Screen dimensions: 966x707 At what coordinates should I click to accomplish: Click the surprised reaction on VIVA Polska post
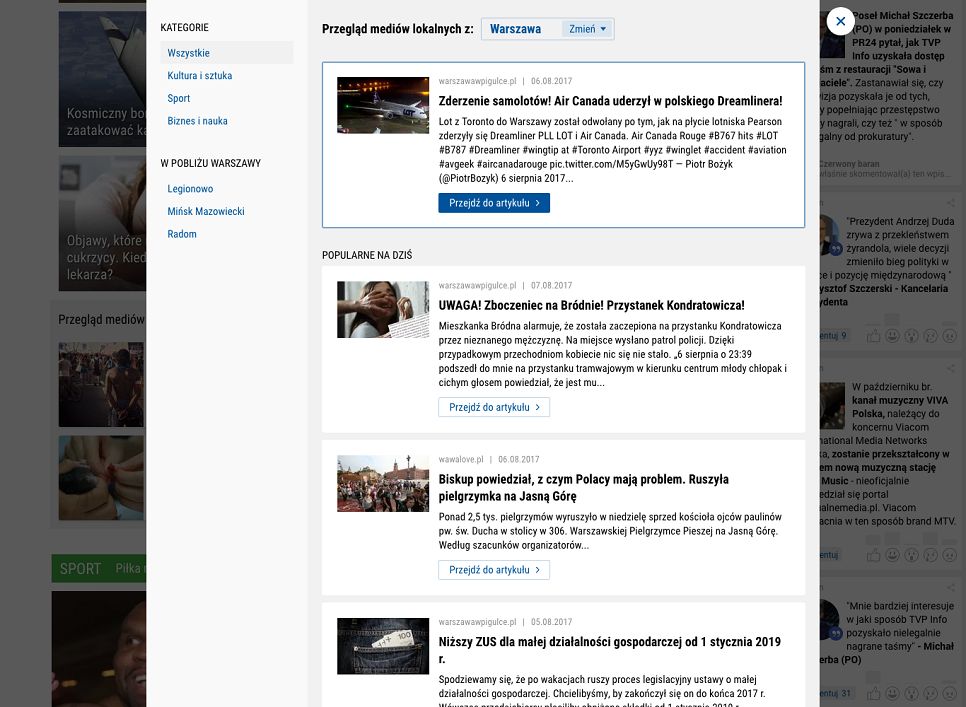coord(912,555)
